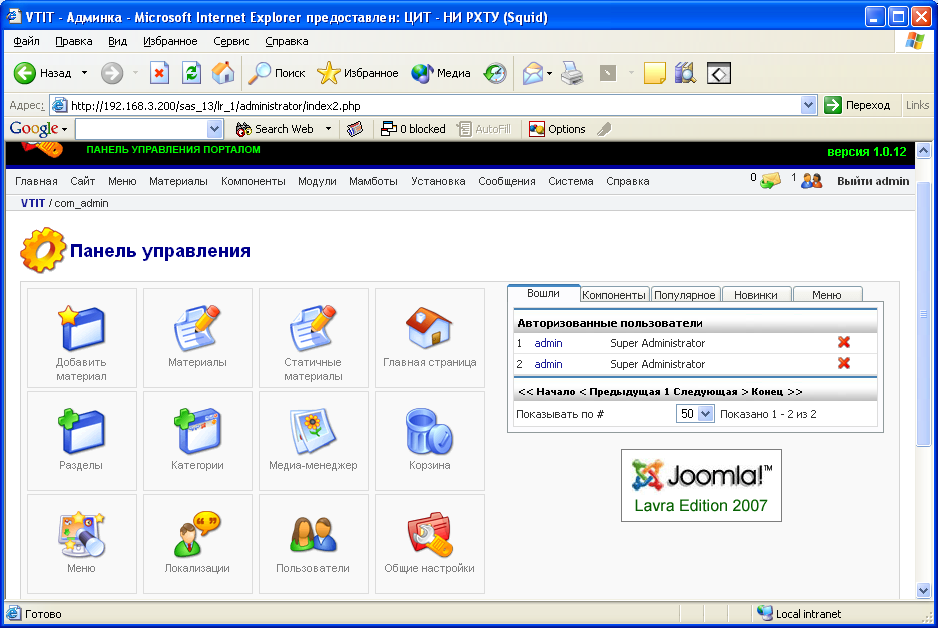Switch to the Компоненты tab

point(614,295)
